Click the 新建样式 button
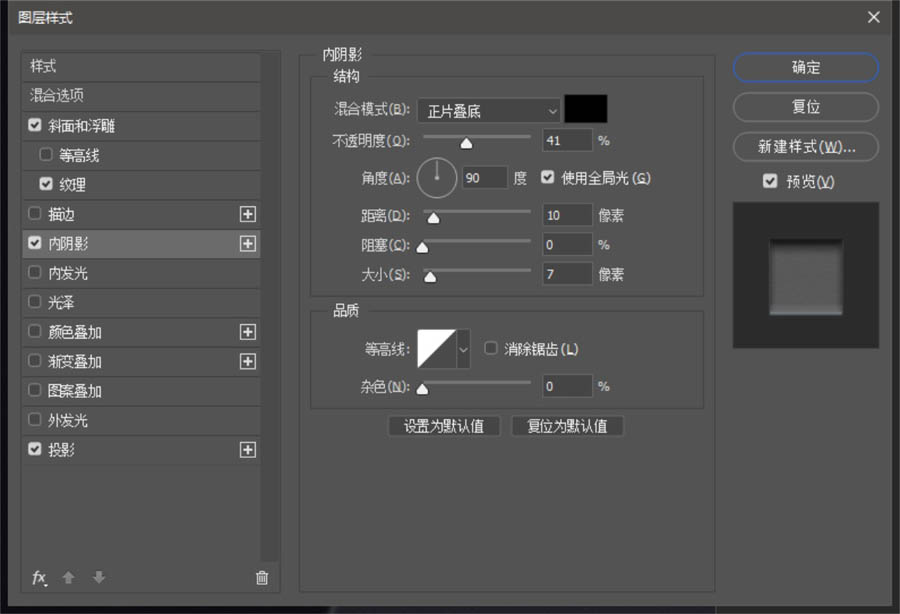This screenshot has width=900, height=614. (x=806, y=147)
